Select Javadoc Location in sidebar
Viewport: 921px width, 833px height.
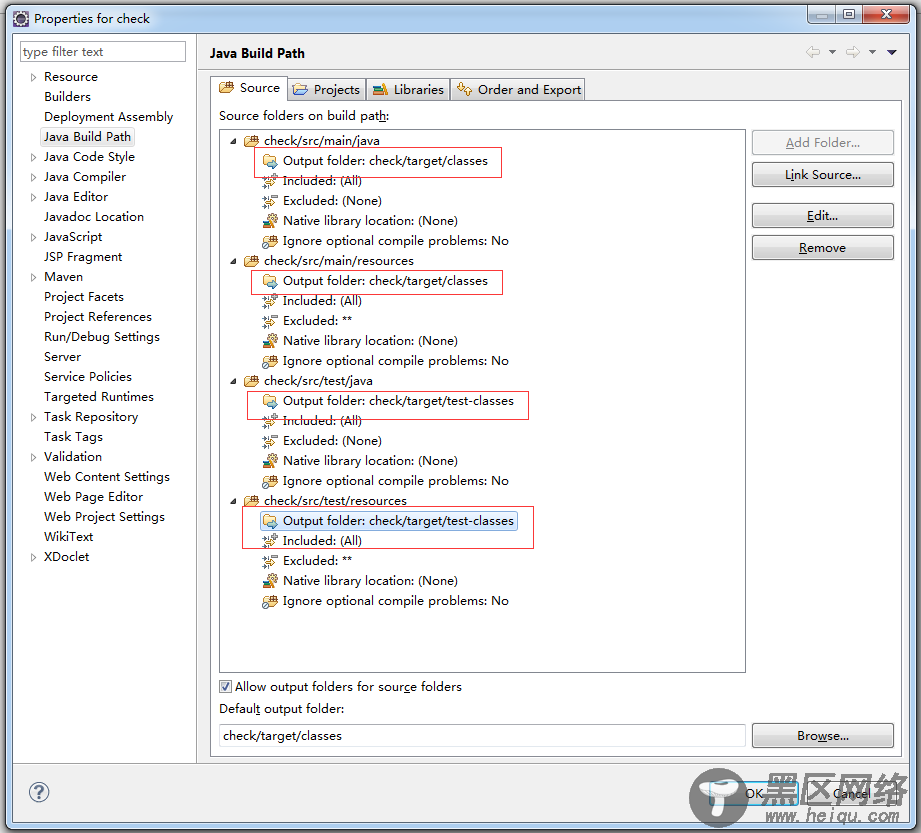pos(94,217)
